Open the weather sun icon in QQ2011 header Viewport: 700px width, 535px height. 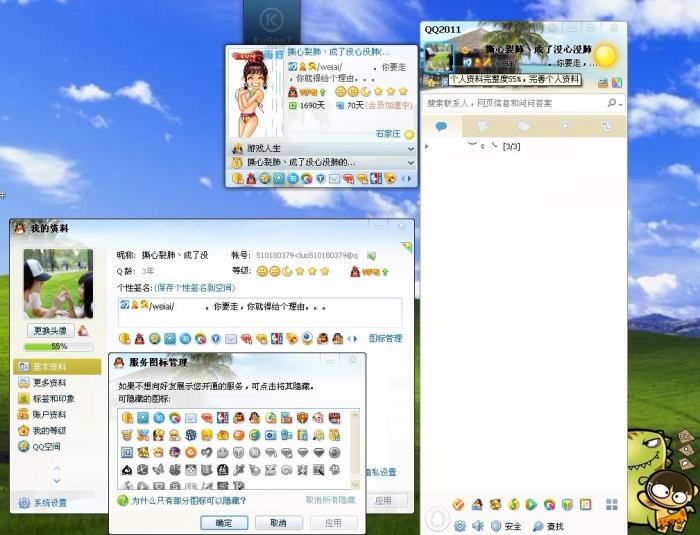tap(606, 55)
